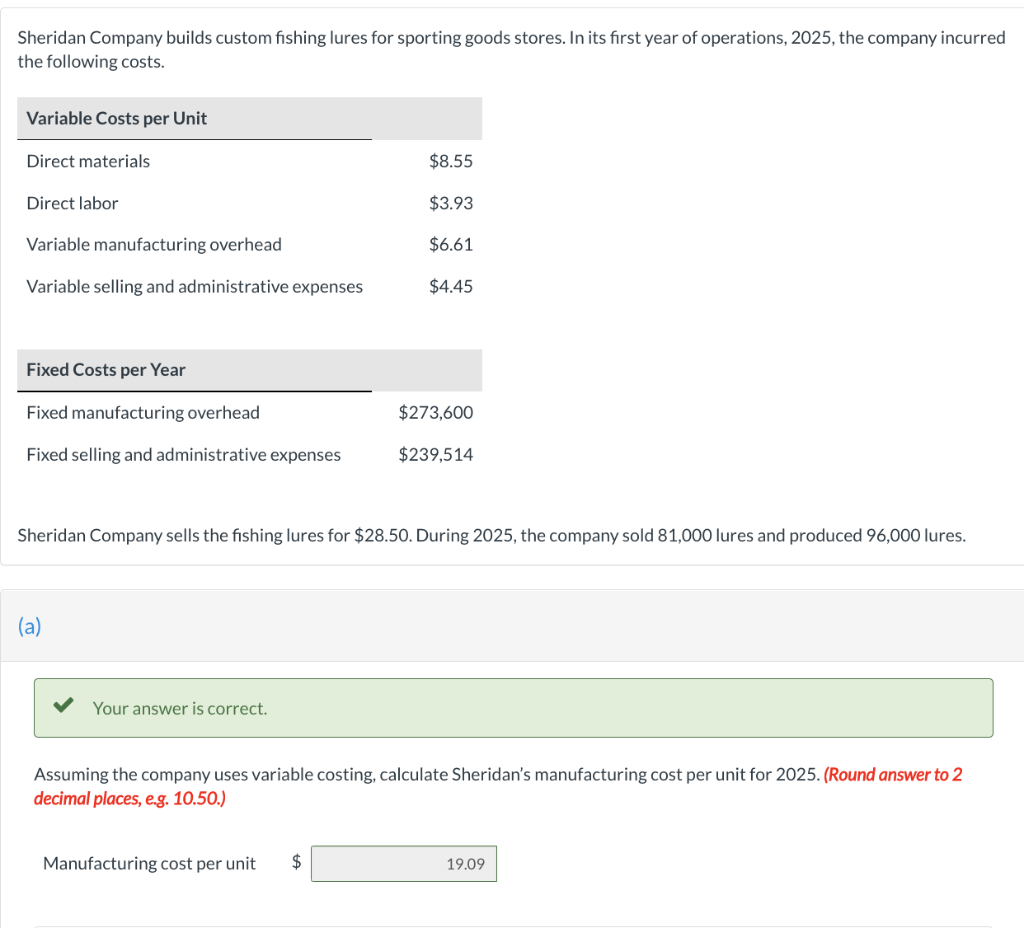Click the "Manufacturing cost per unit" answer label
Viewport: 1024px width, 928px height.
(149, 863)
